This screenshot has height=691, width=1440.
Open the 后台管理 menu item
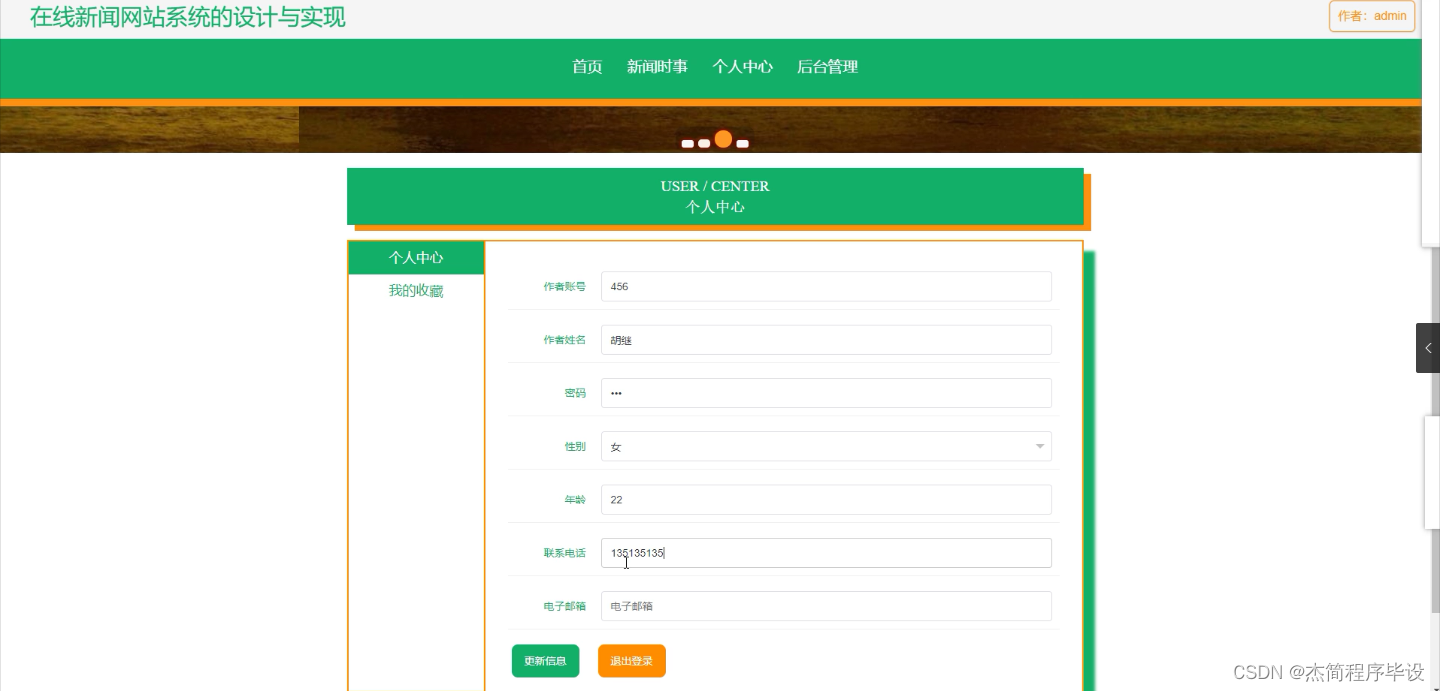point(827,67)
